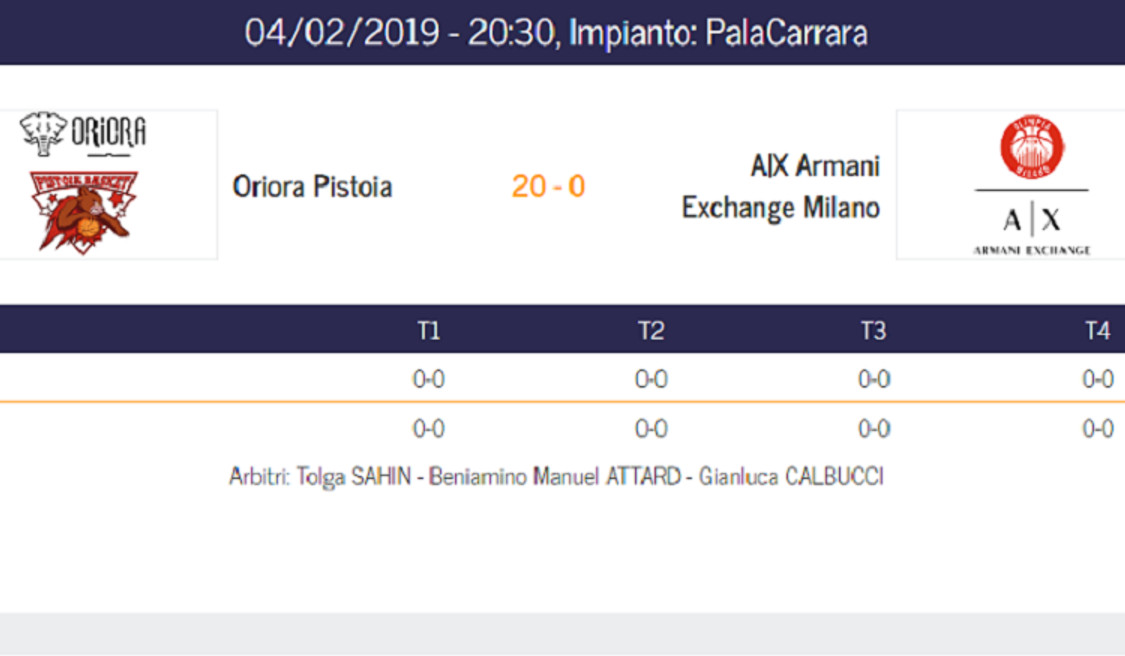Click the Oriora sponsor logo

(83, 133)
